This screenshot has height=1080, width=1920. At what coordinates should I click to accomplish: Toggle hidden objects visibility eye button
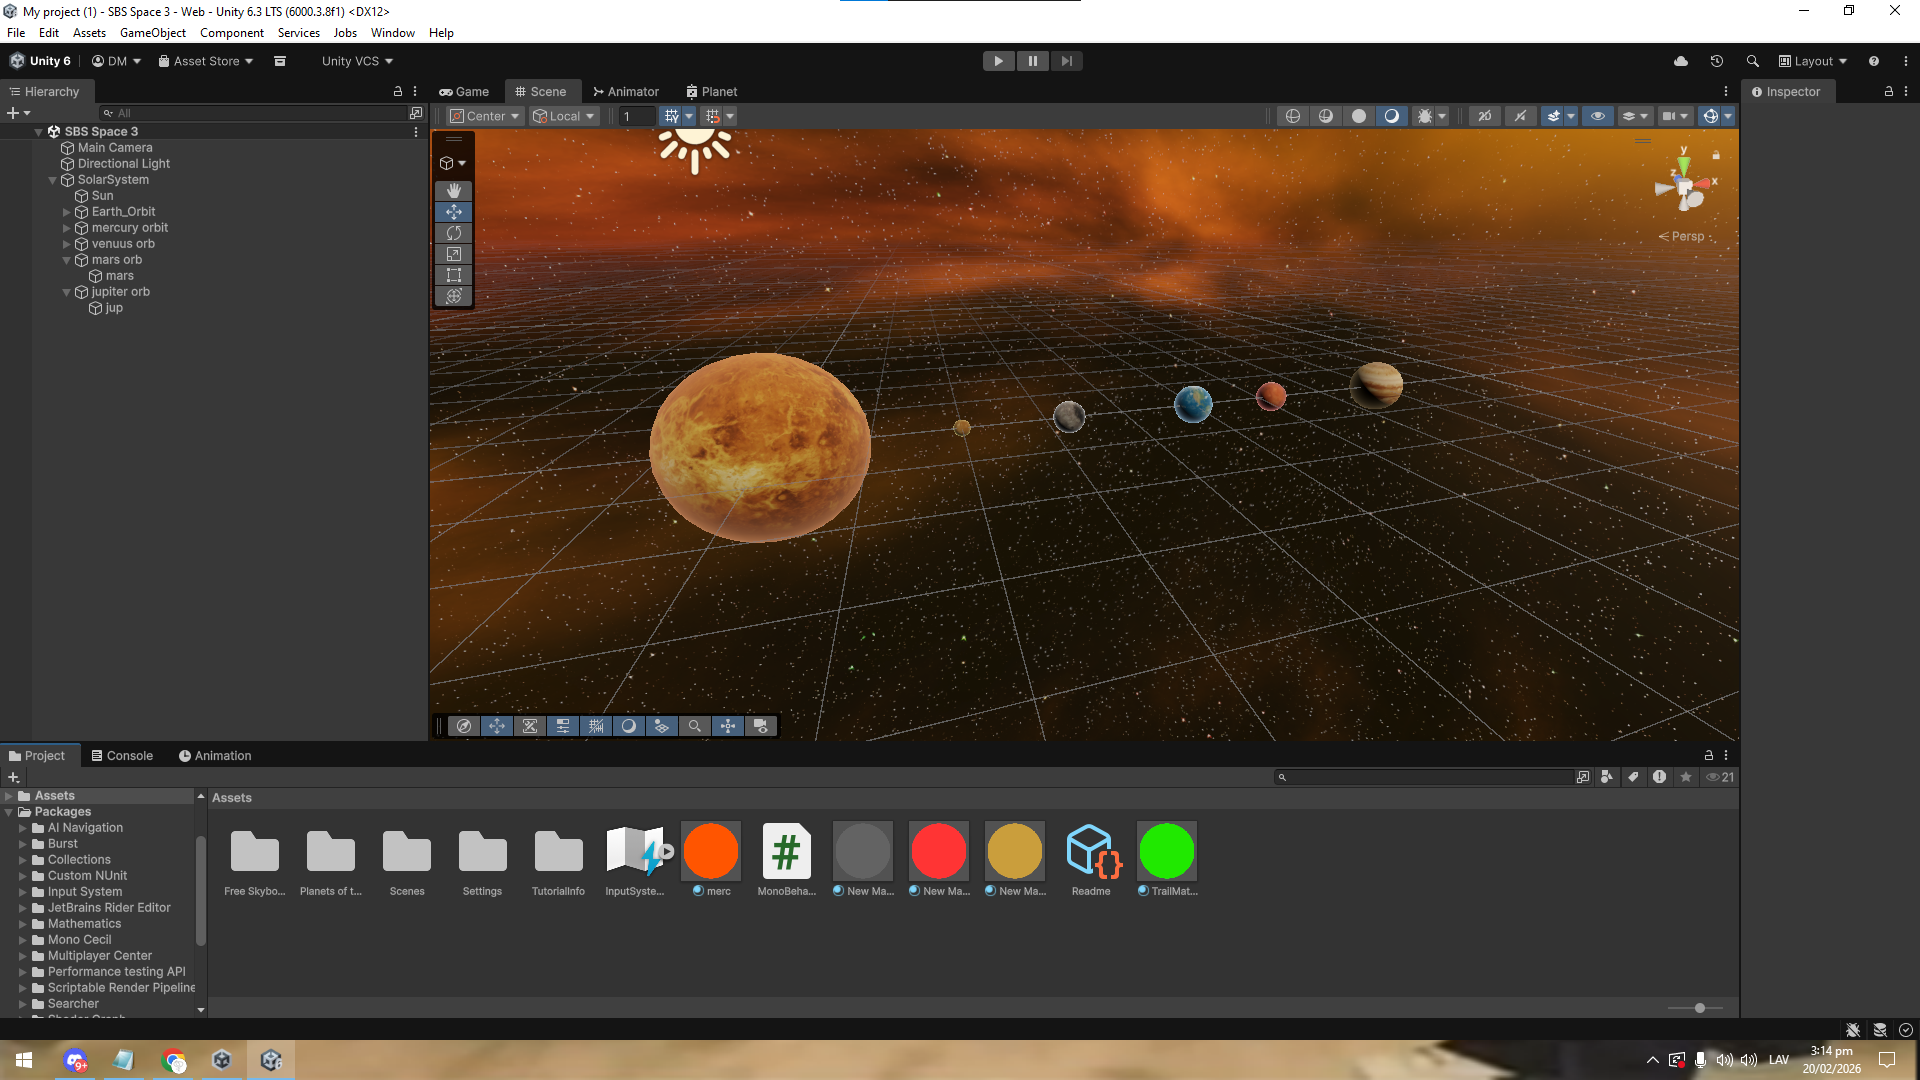[1597, 116]
